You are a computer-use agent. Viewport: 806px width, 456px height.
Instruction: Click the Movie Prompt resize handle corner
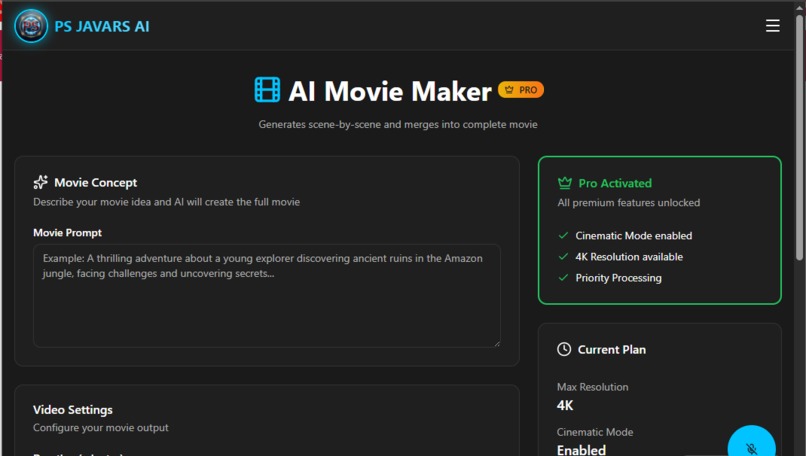pos(497,343)
